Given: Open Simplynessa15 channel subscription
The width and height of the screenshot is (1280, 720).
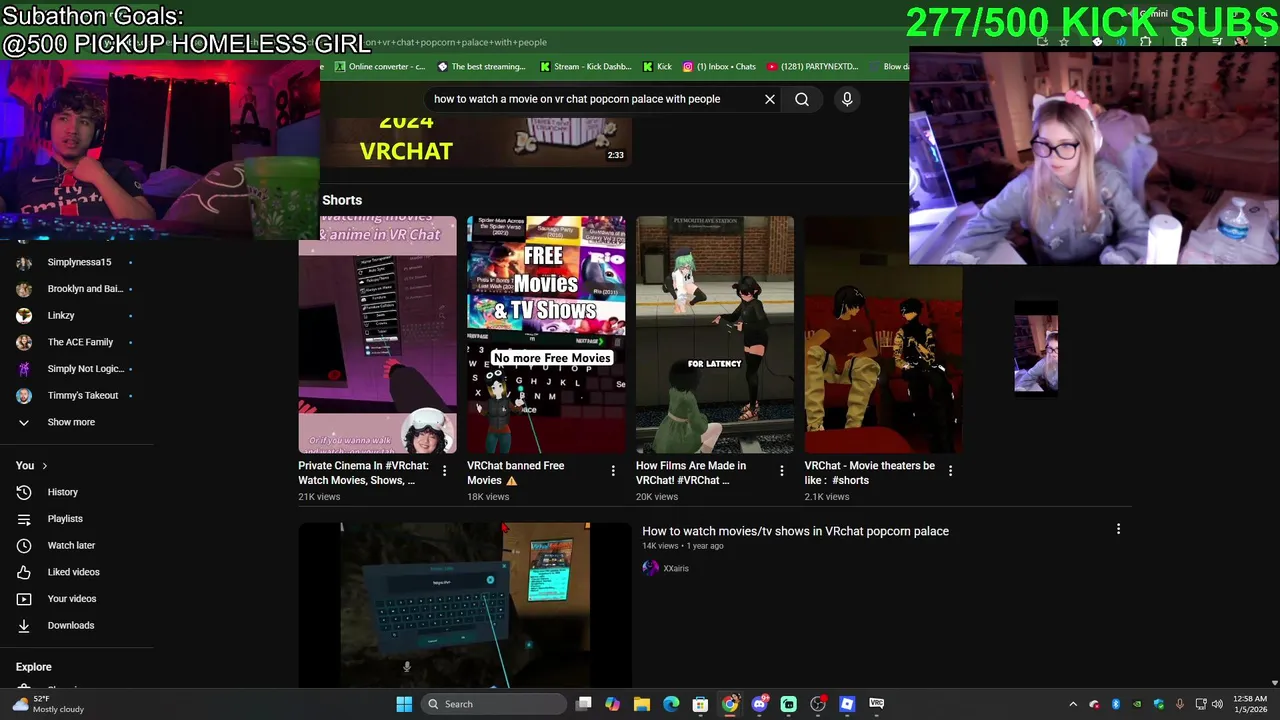Looking at the screenshot, I should [x=77, y=262].
